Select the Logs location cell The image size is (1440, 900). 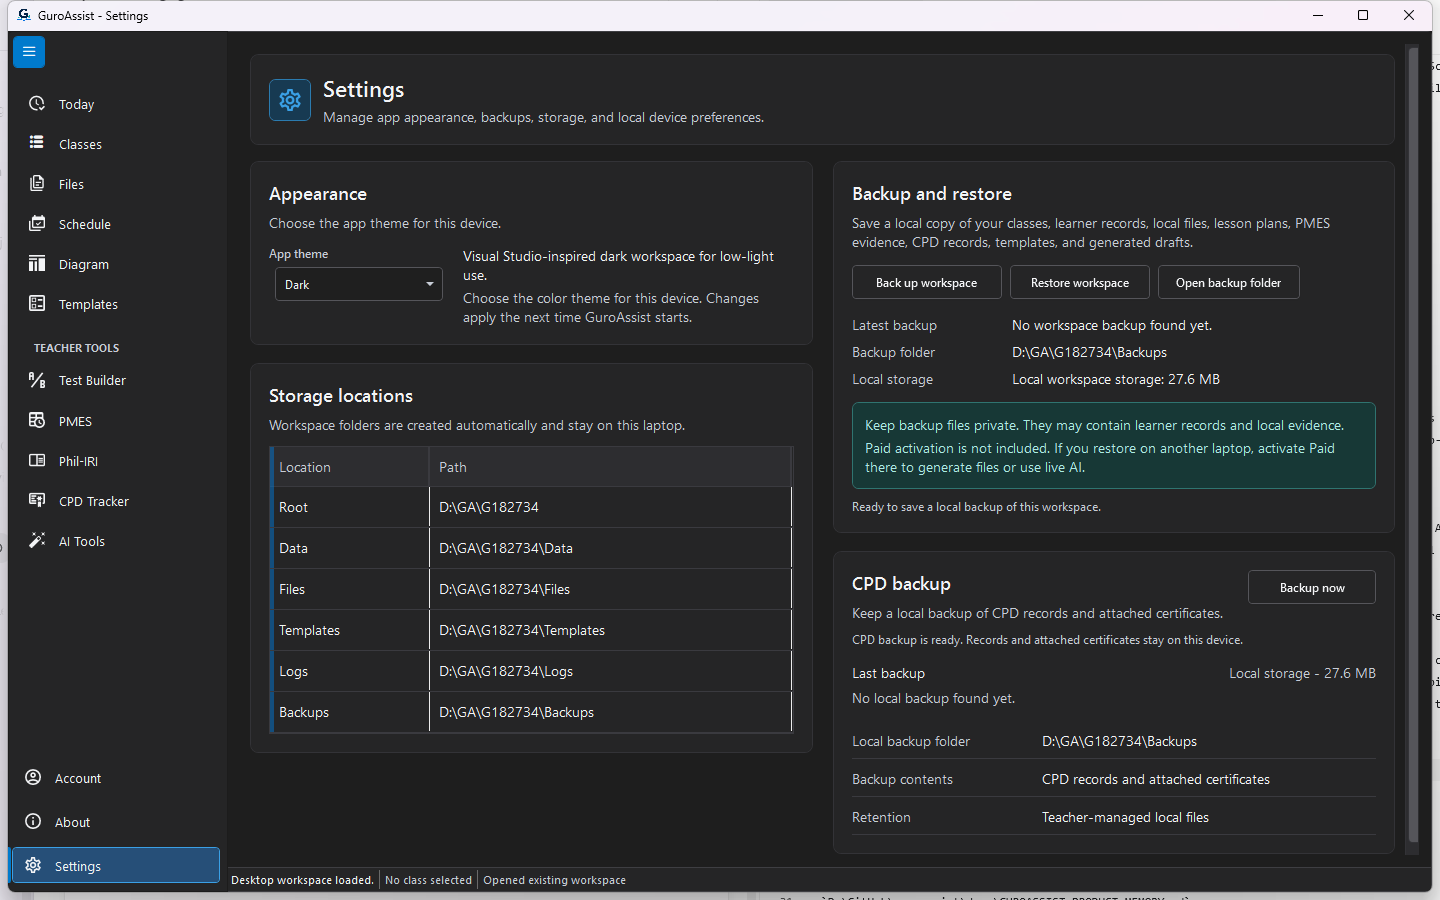tap(350, 671)
